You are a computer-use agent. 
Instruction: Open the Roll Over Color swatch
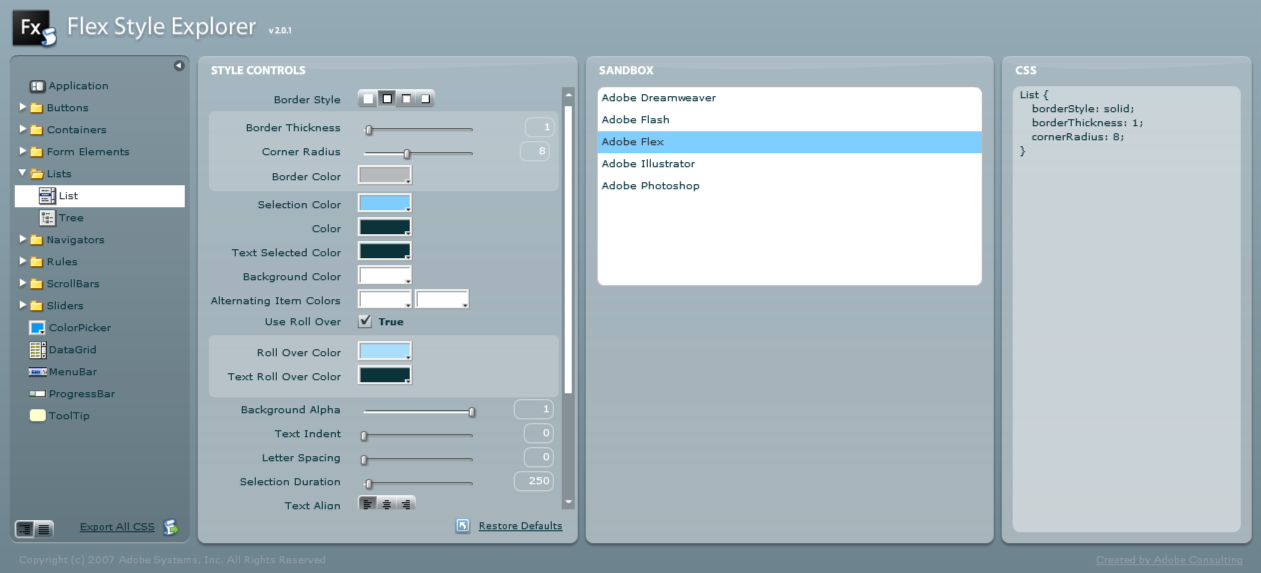[385, 352]
